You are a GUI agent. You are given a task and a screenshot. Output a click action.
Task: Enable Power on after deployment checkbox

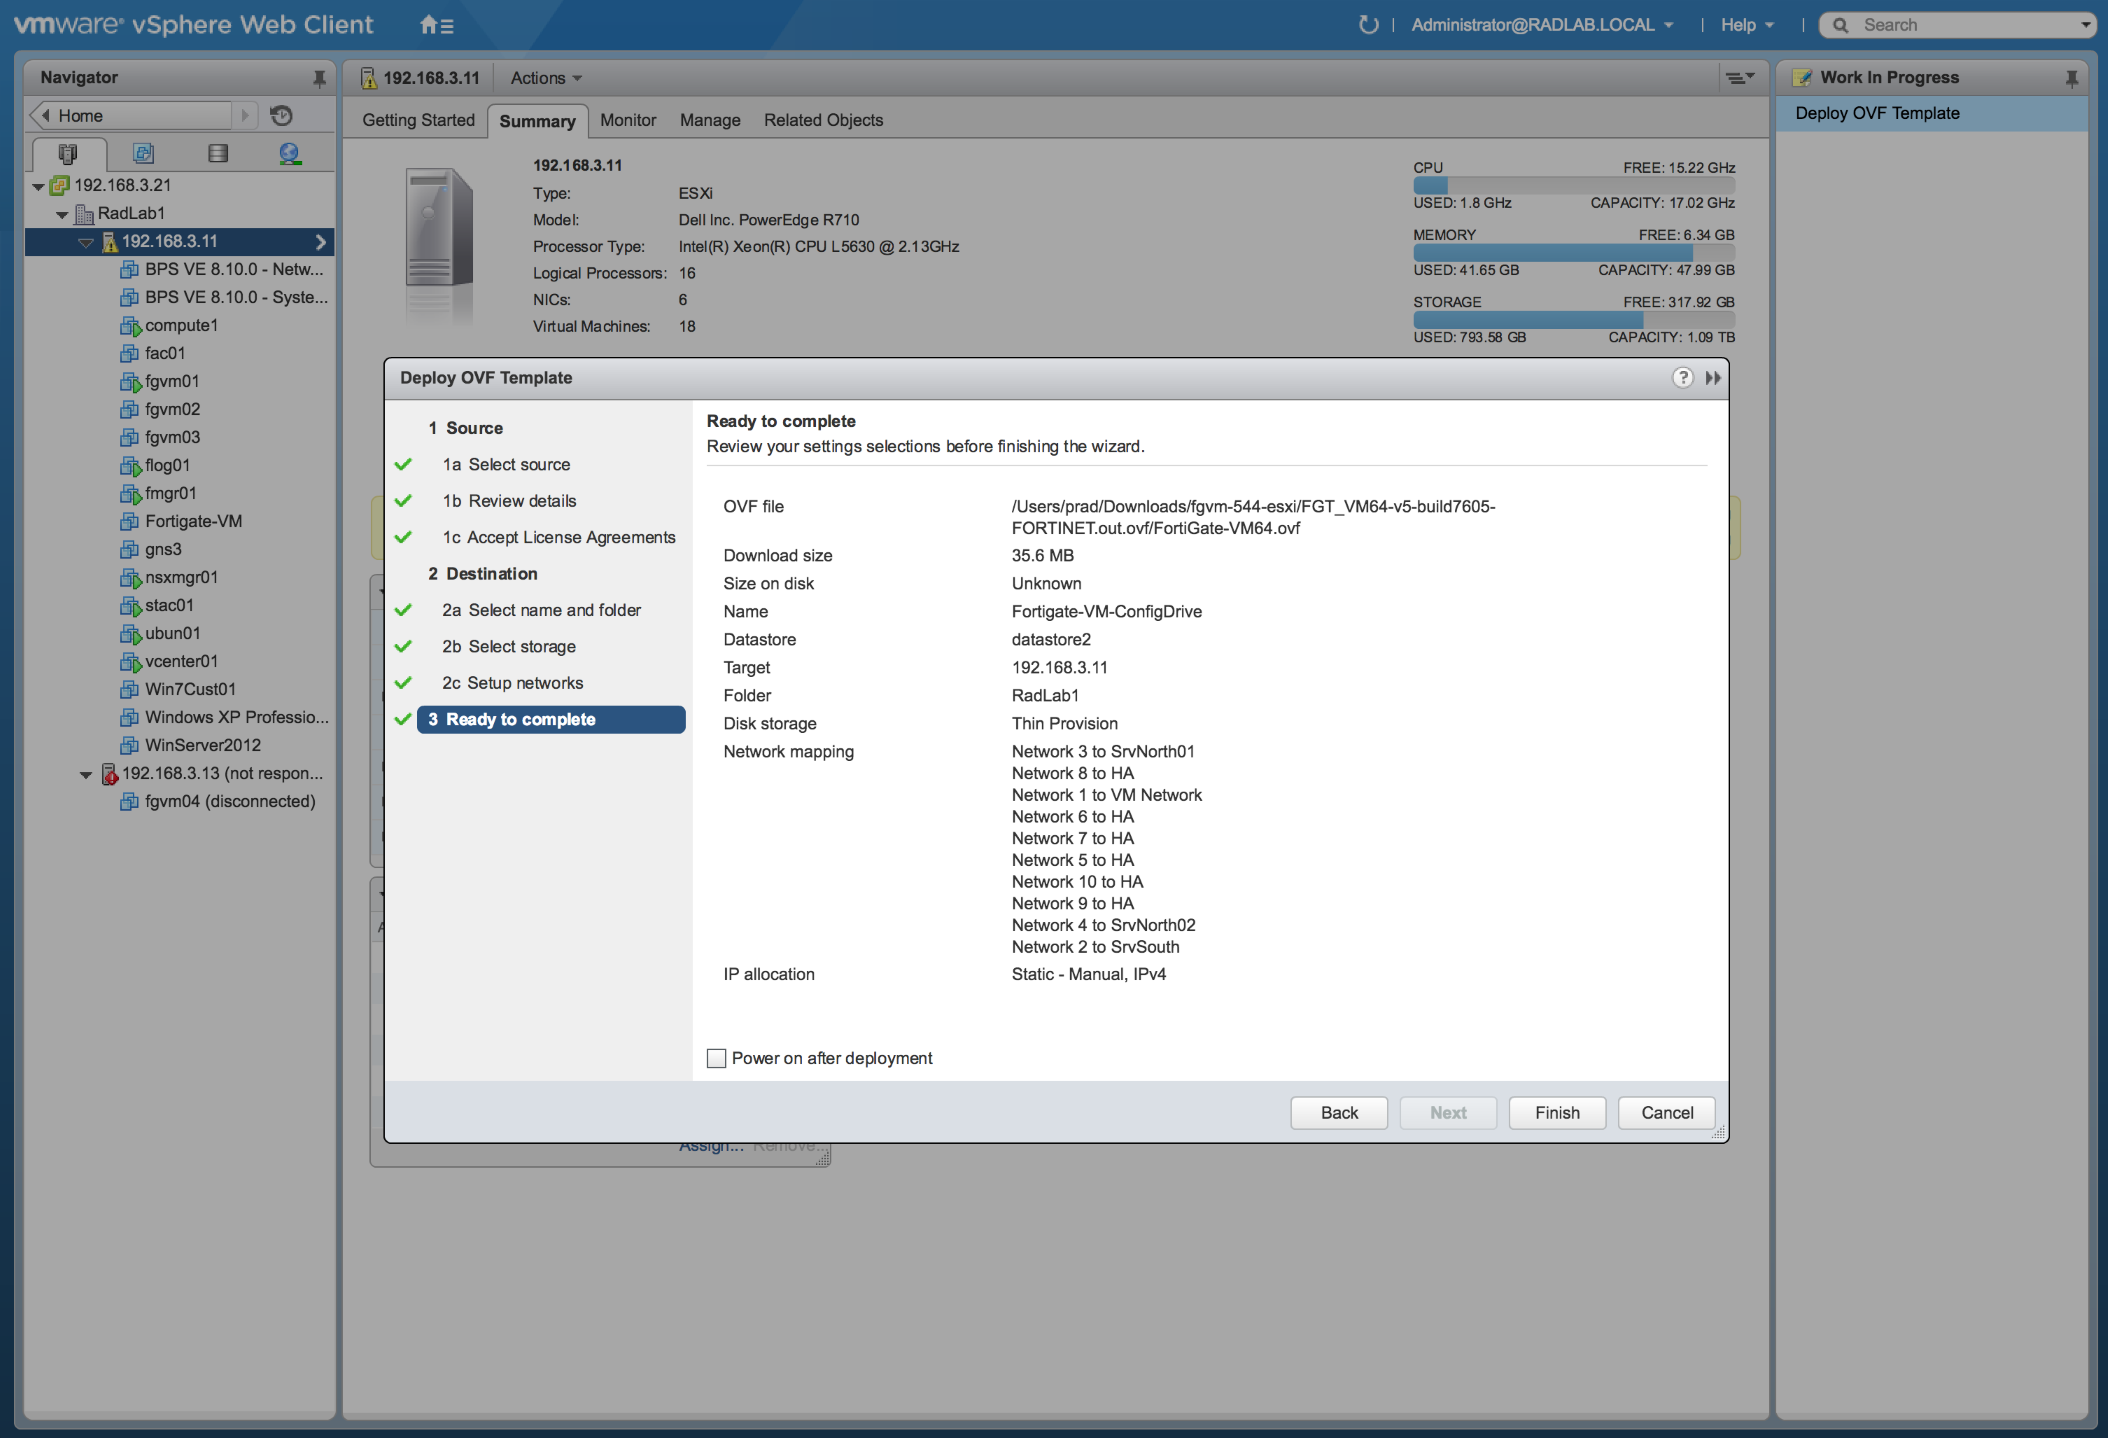point(716,1058)
